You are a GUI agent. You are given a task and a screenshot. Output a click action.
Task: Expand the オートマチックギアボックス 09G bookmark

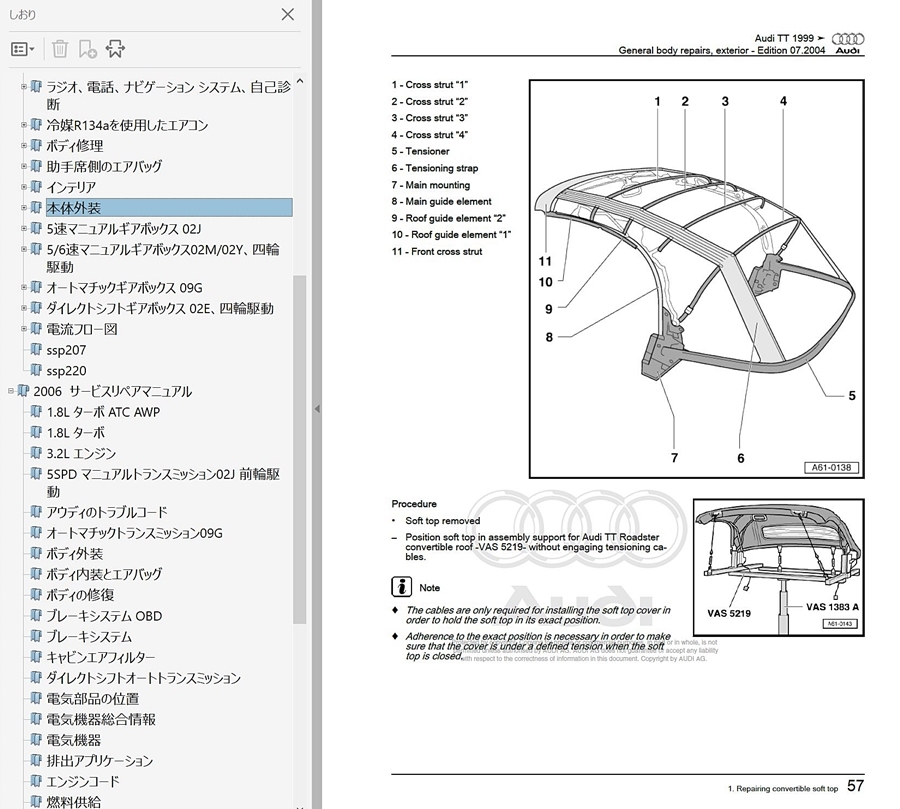coord(24,287)
